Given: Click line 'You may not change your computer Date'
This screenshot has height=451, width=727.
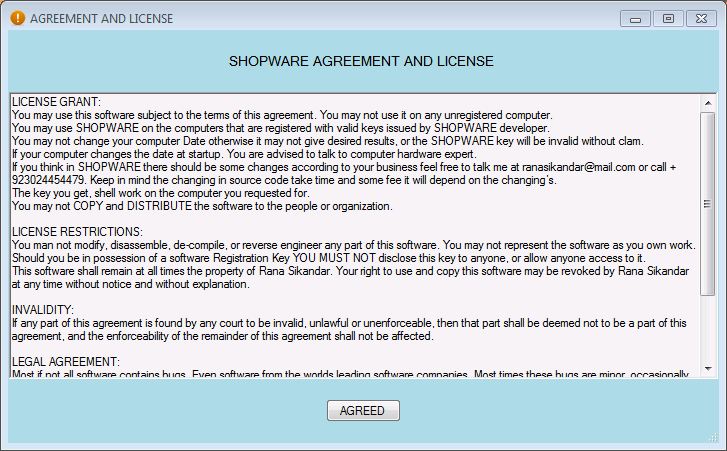Looking at the screenshot, I should coord(327,141).
